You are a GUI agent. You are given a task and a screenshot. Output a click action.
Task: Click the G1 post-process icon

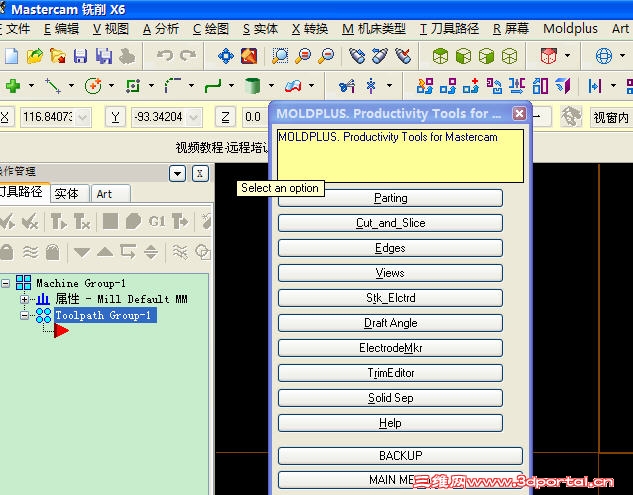coord(157,221)
